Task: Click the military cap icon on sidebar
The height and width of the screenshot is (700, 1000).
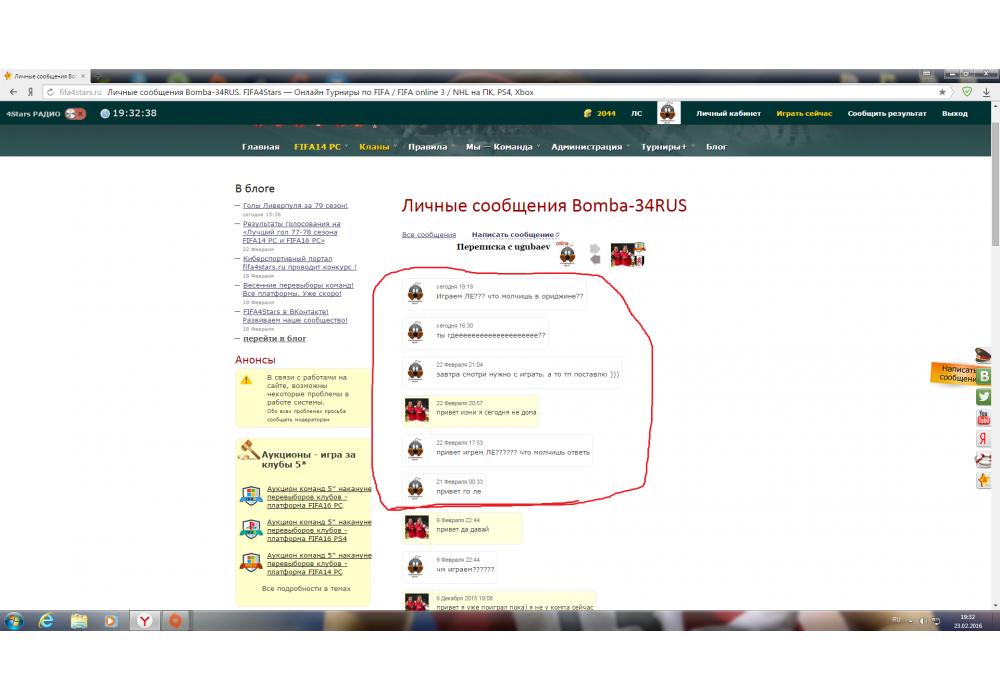Action: pyautogui.click(x=984, y=355)
